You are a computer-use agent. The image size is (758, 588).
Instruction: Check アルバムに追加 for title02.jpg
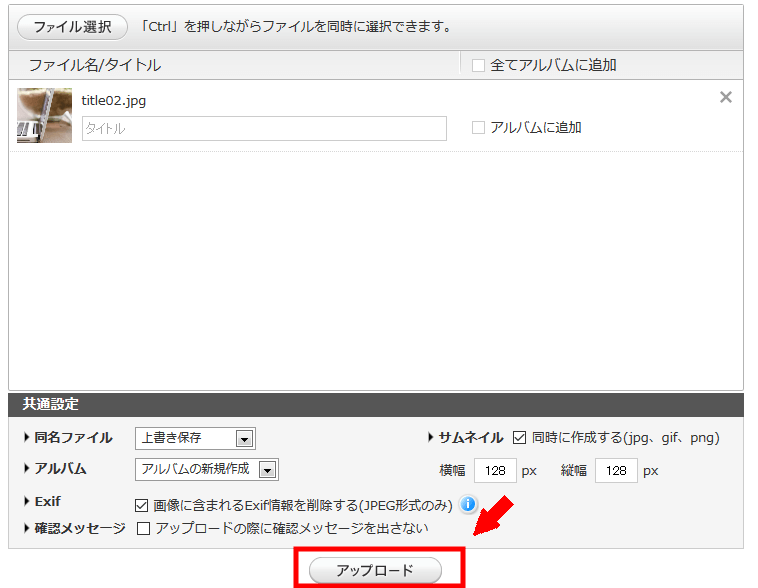pyautogui.click(x=478, y=128)
